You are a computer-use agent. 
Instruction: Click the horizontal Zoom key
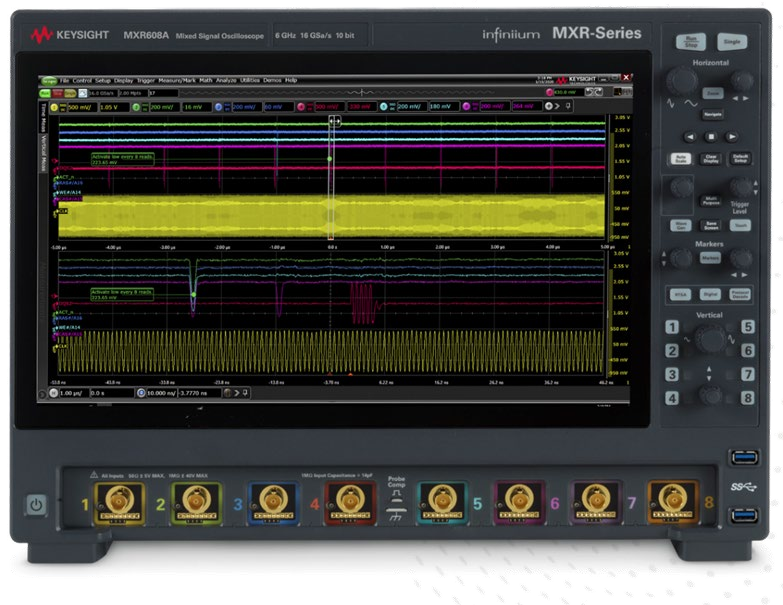pos(713,93)
